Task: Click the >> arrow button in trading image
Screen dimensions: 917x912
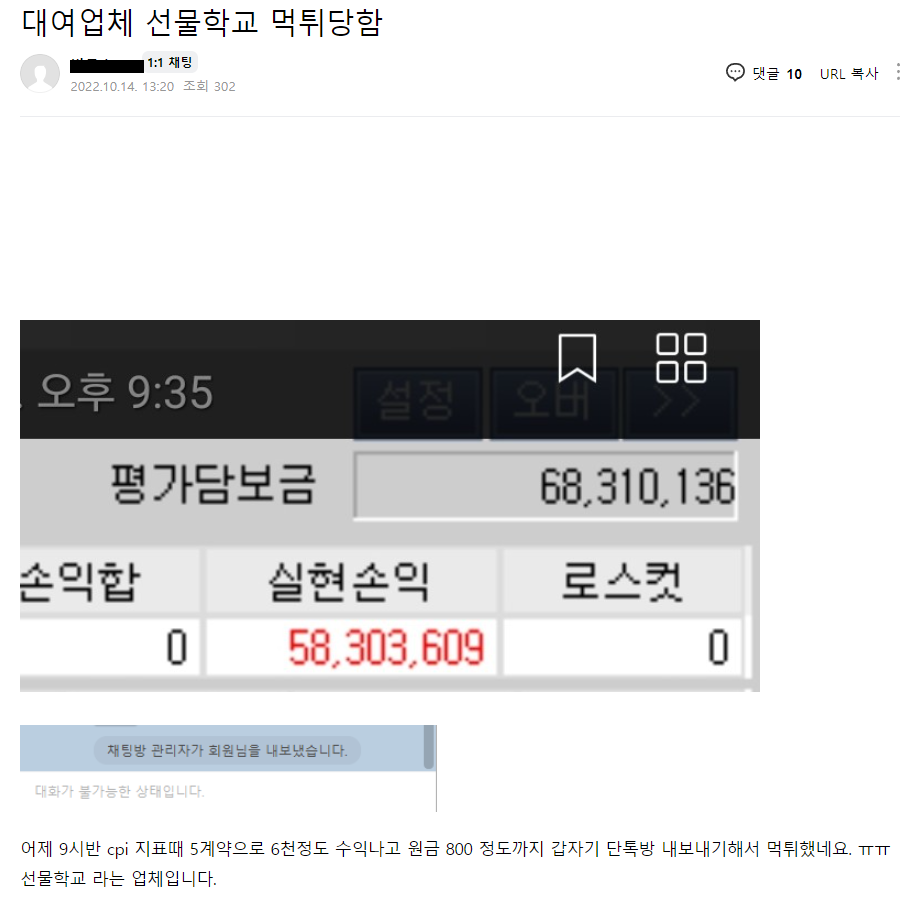Action: (679, 402)
